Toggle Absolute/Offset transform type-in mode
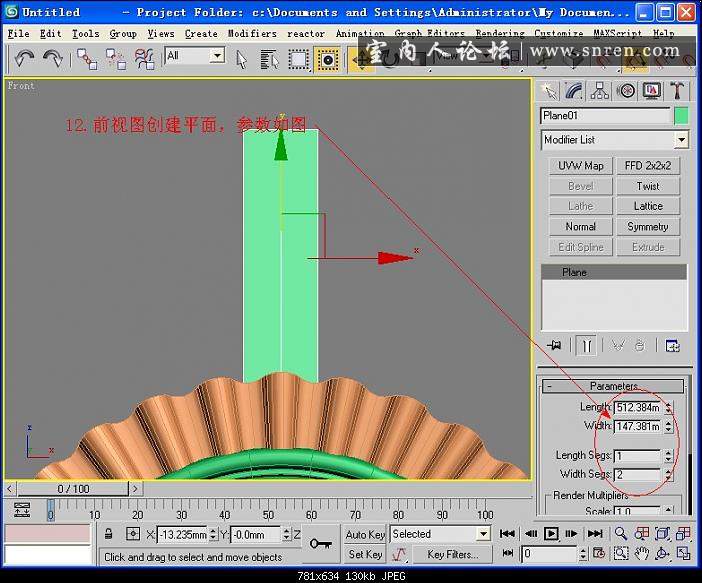The image size is (702, 583). [133, 534]
